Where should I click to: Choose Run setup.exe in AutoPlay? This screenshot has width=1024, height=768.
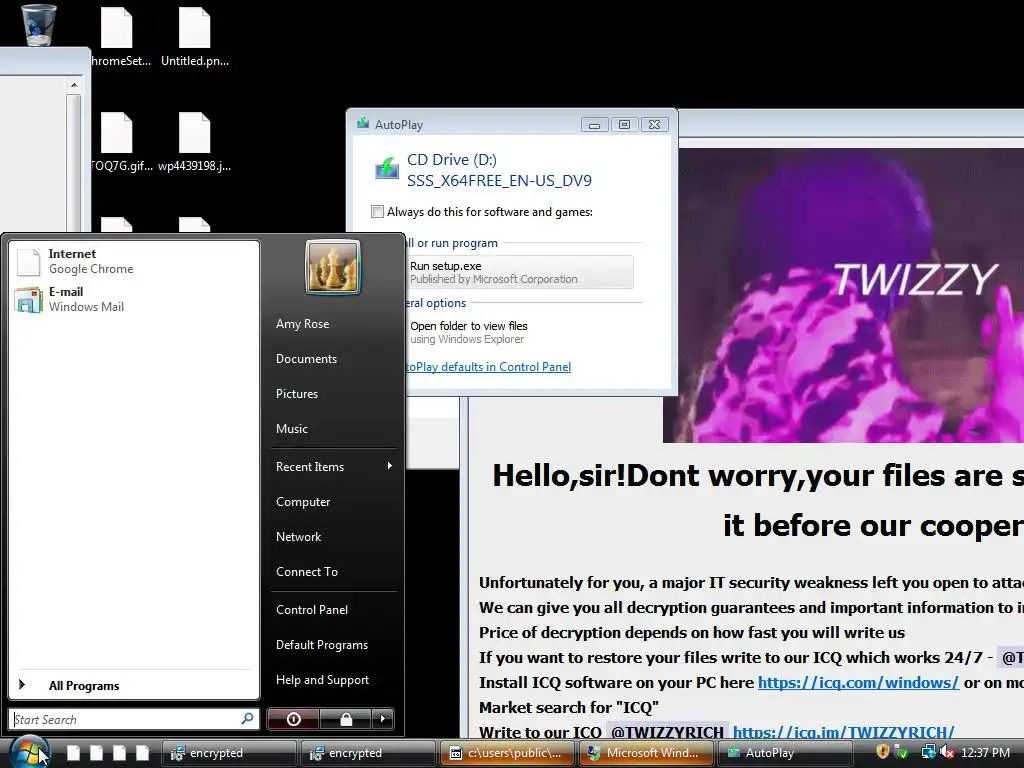click(x=519, y=272)
